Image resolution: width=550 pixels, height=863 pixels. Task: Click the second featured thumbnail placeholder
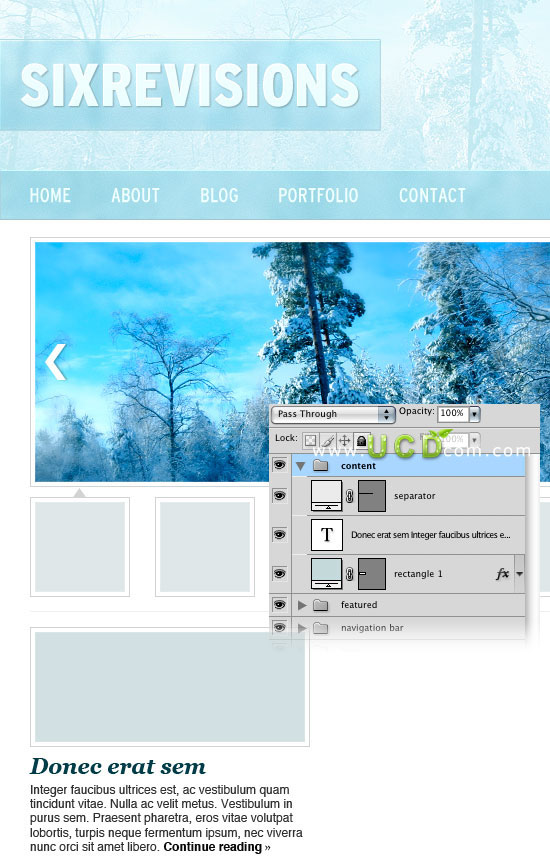click(205, 547)
